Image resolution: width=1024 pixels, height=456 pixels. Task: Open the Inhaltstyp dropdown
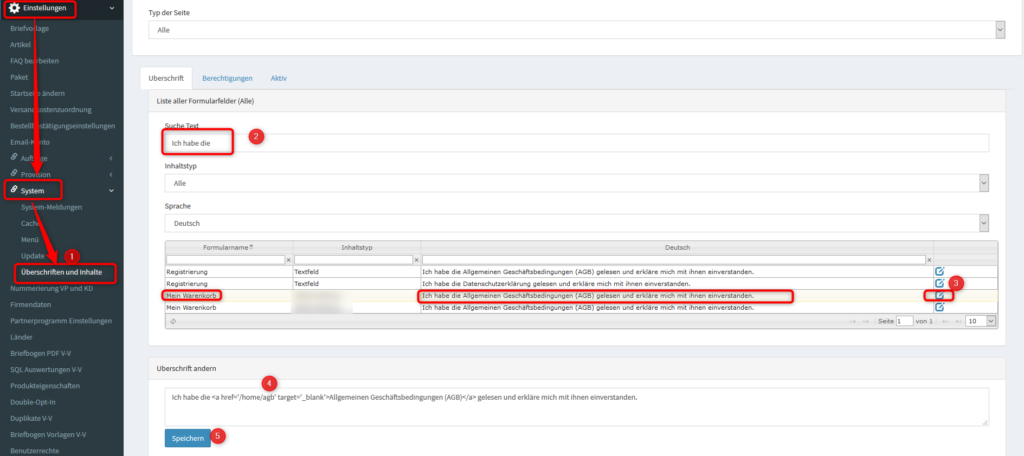(x=576, y=183)
